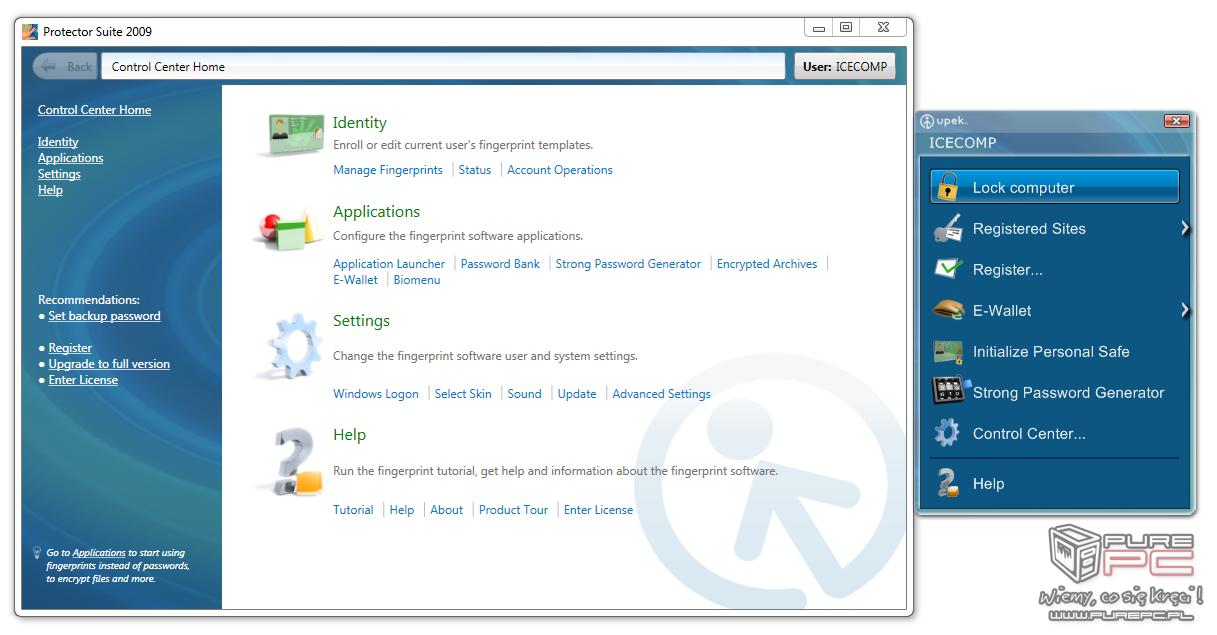The height and width of the screenshot is (635, 1217).
Task: Select Lock computer in Biomenu
Action: tap(1055, 187)
